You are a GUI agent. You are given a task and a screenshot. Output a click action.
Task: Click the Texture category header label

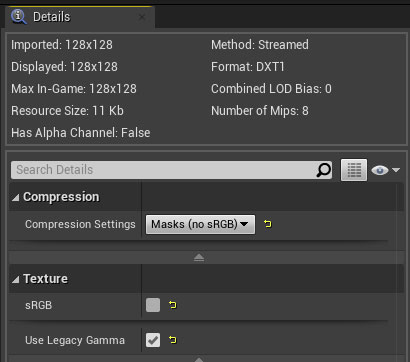click(x=45, y=279)
